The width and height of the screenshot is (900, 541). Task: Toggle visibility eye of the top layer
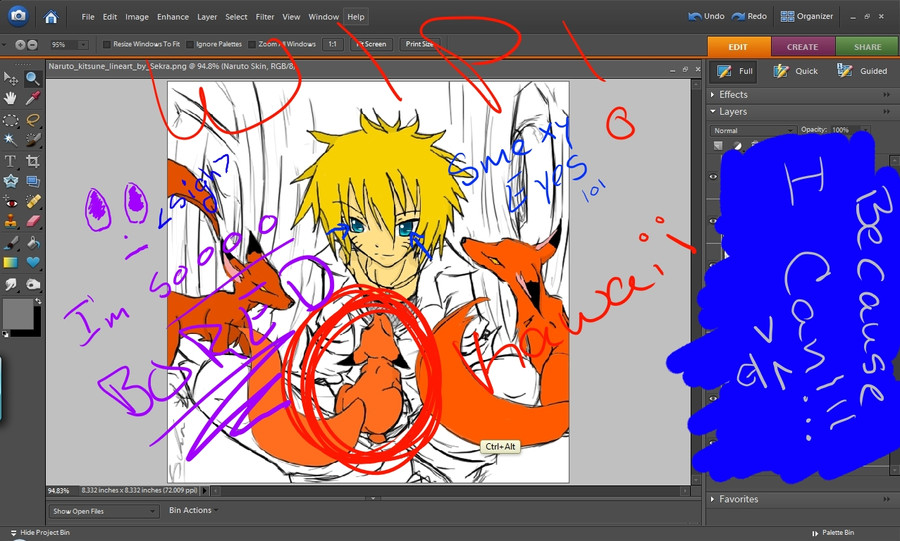pos(713,177)
